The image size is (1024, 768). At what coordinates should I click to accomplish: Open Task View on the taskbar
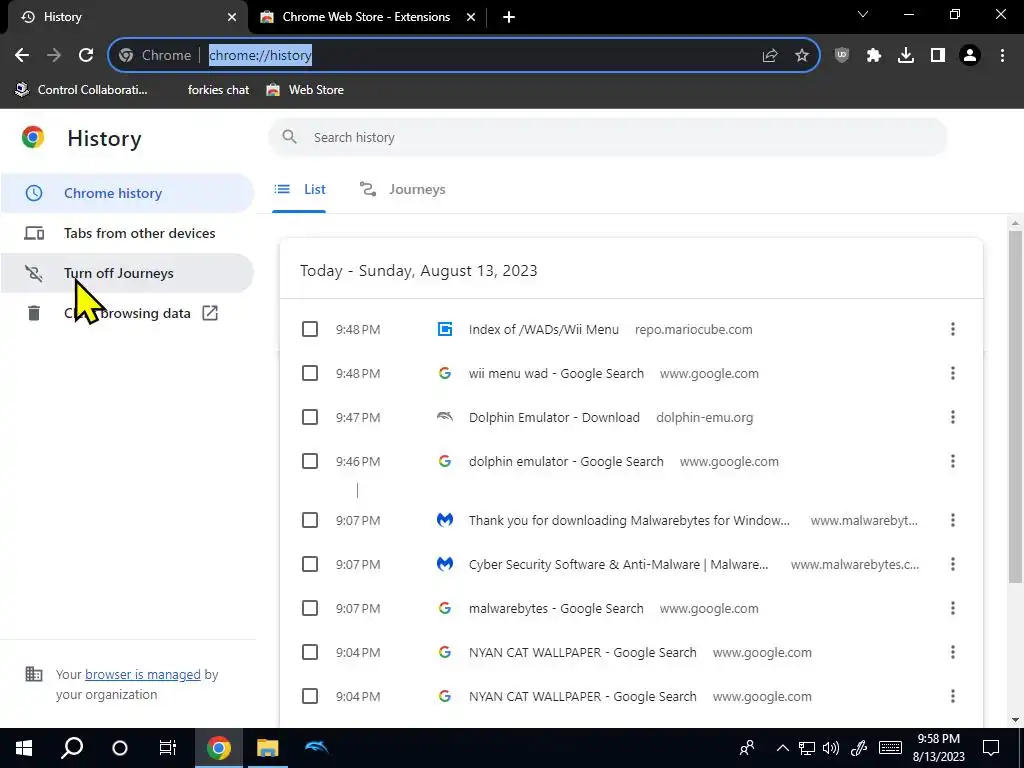click(168, 748)
